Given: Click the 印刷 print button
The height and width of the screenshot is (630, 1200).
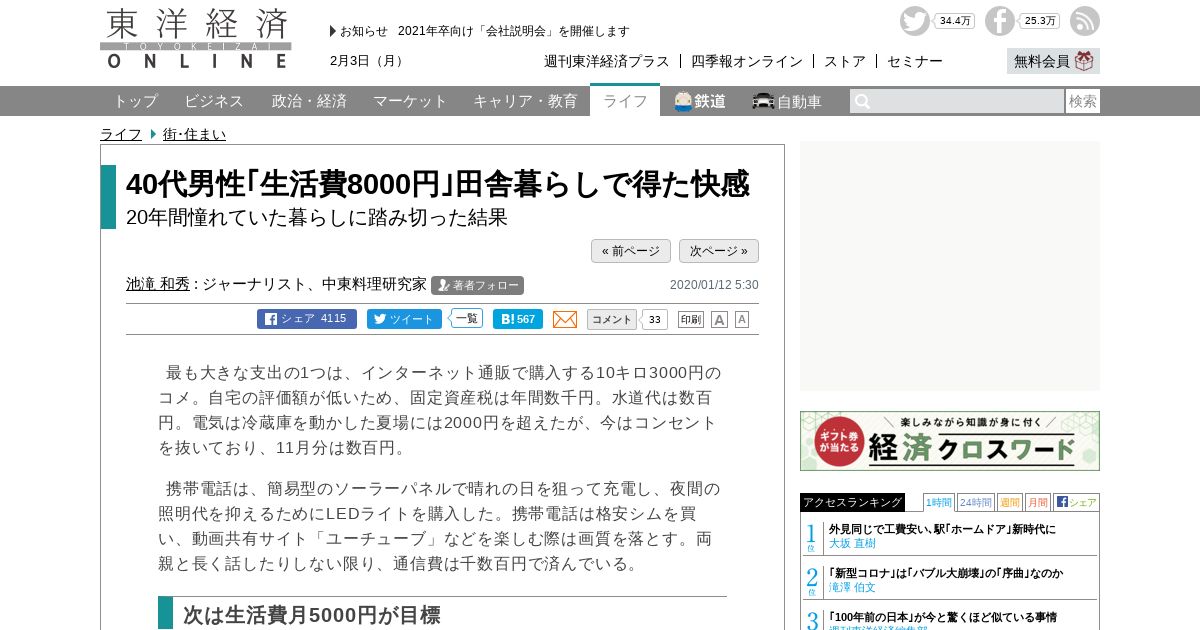Looking at the screenshot, I should [x=691, y=320].
